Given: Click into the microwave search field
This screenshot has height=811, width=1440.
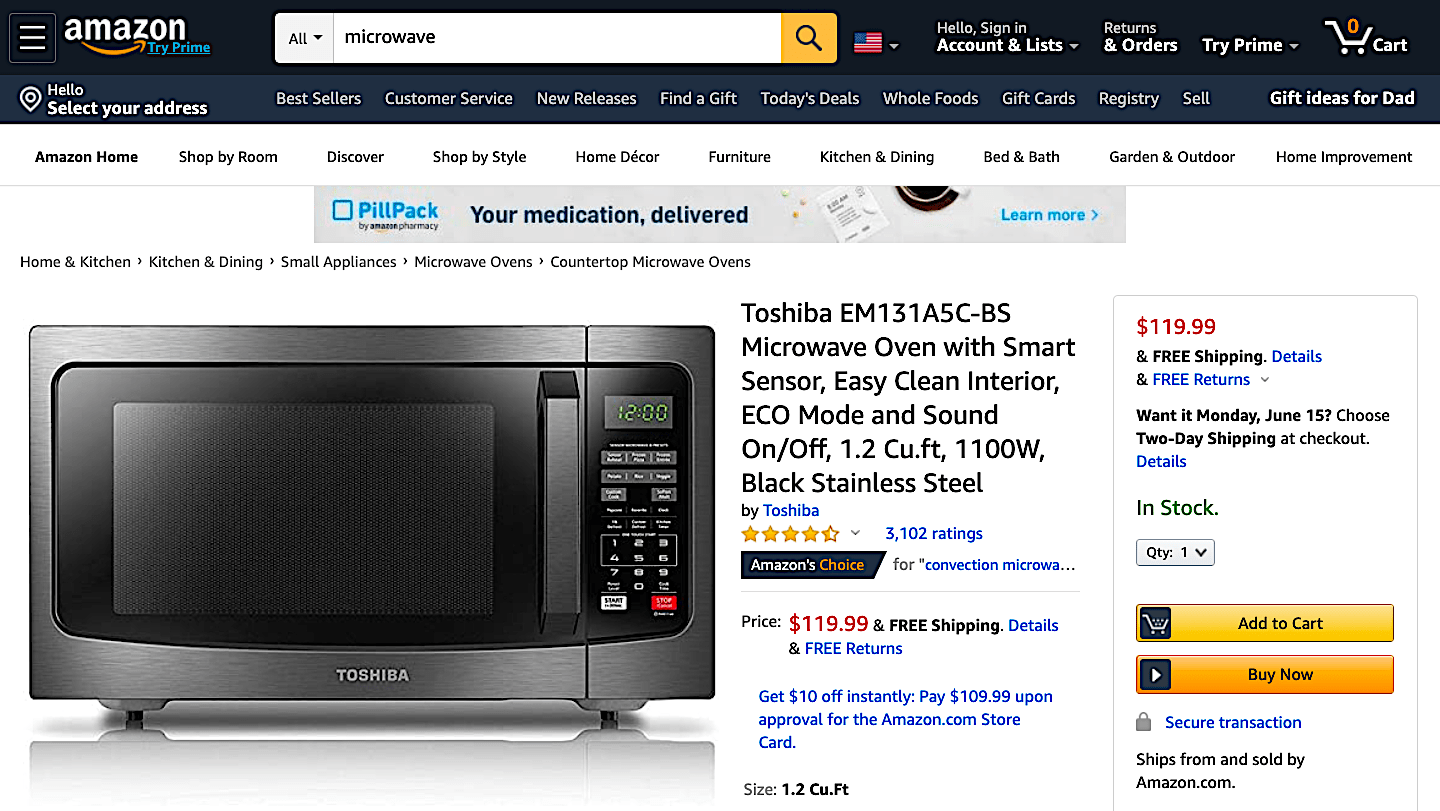Looking at the screenshot, I should click(x=557, y=38).
